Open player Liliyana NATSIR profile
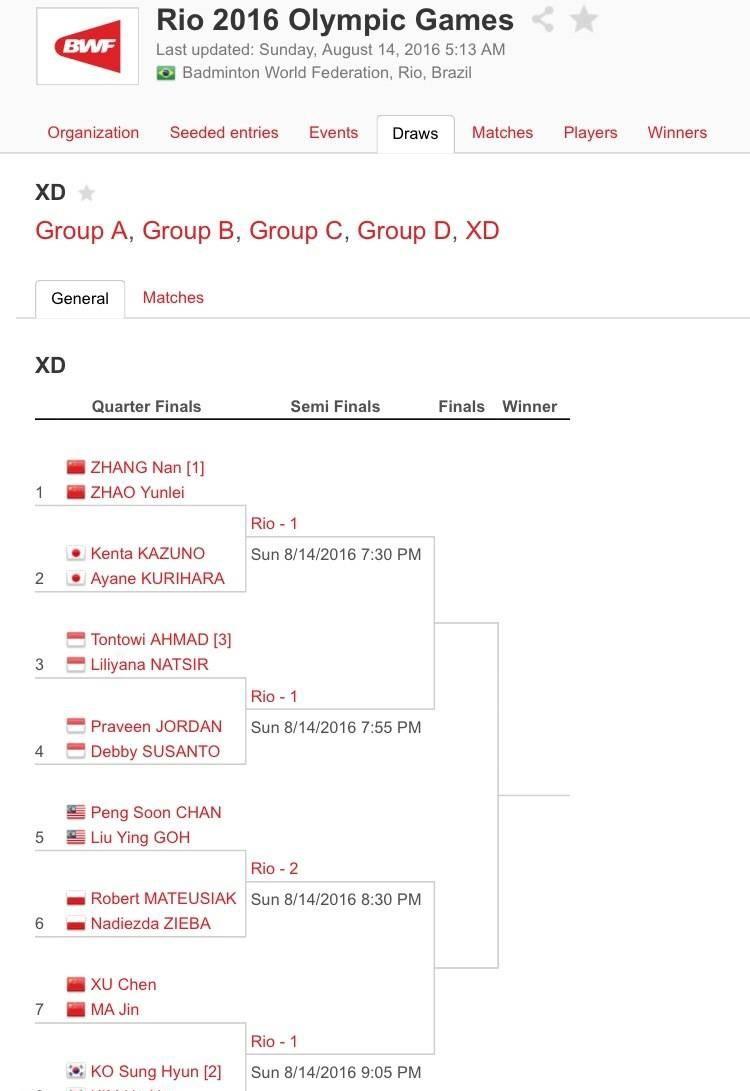The image size is (750, 1091). point(150,664)
